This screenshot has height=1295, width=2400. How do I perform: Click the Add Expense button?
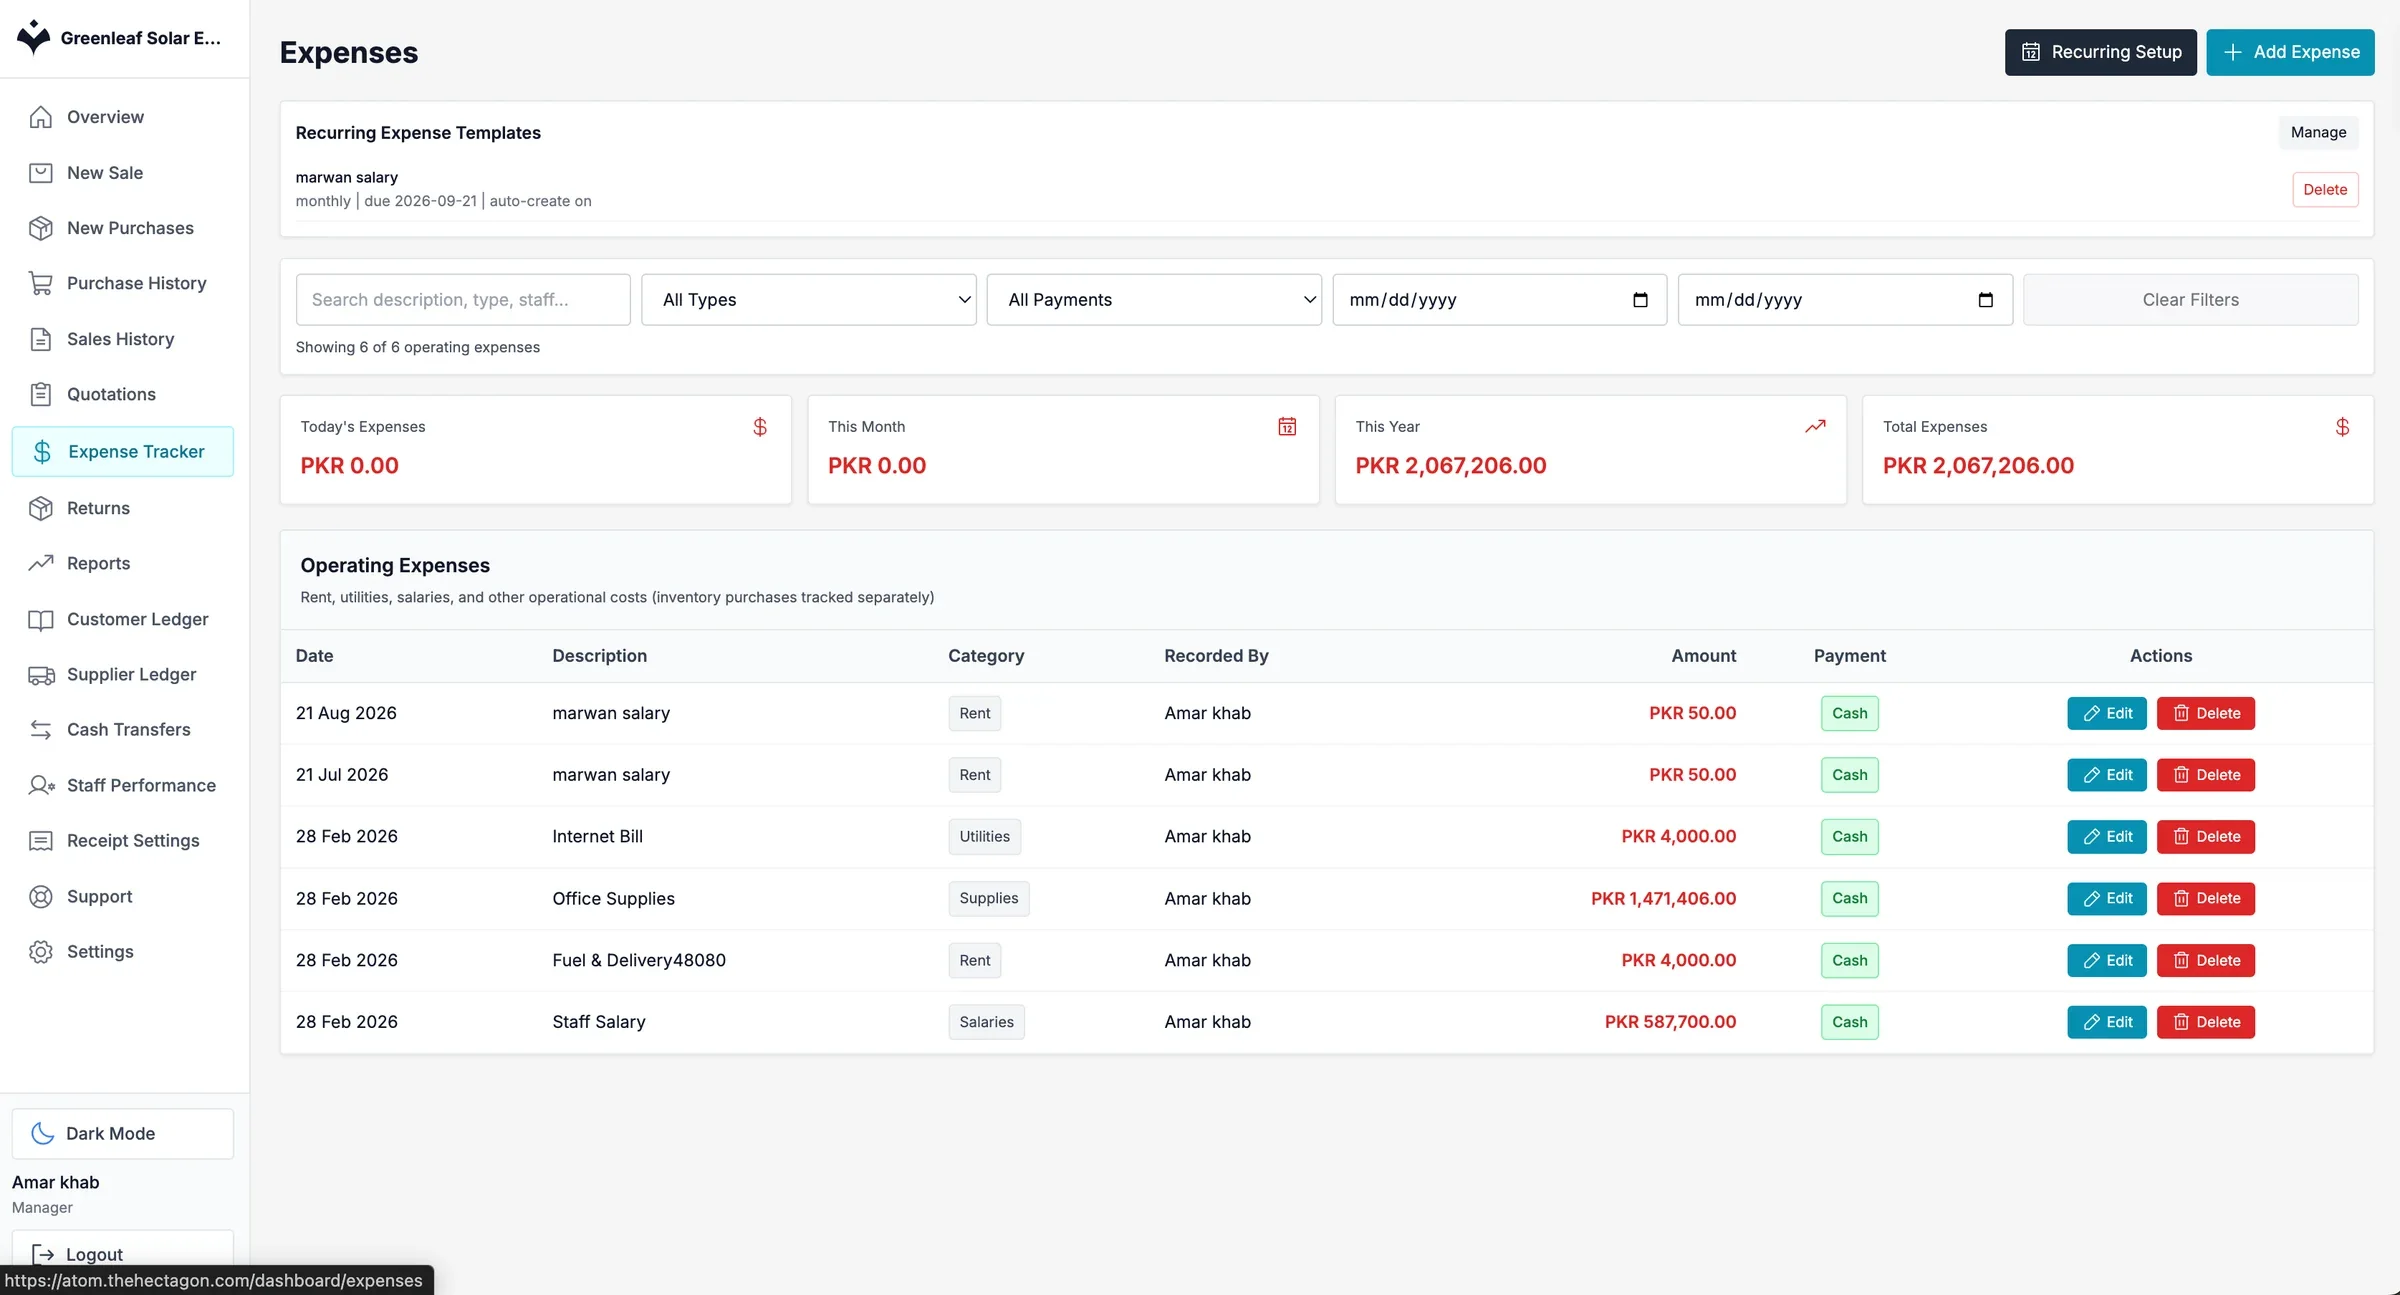2290,52
